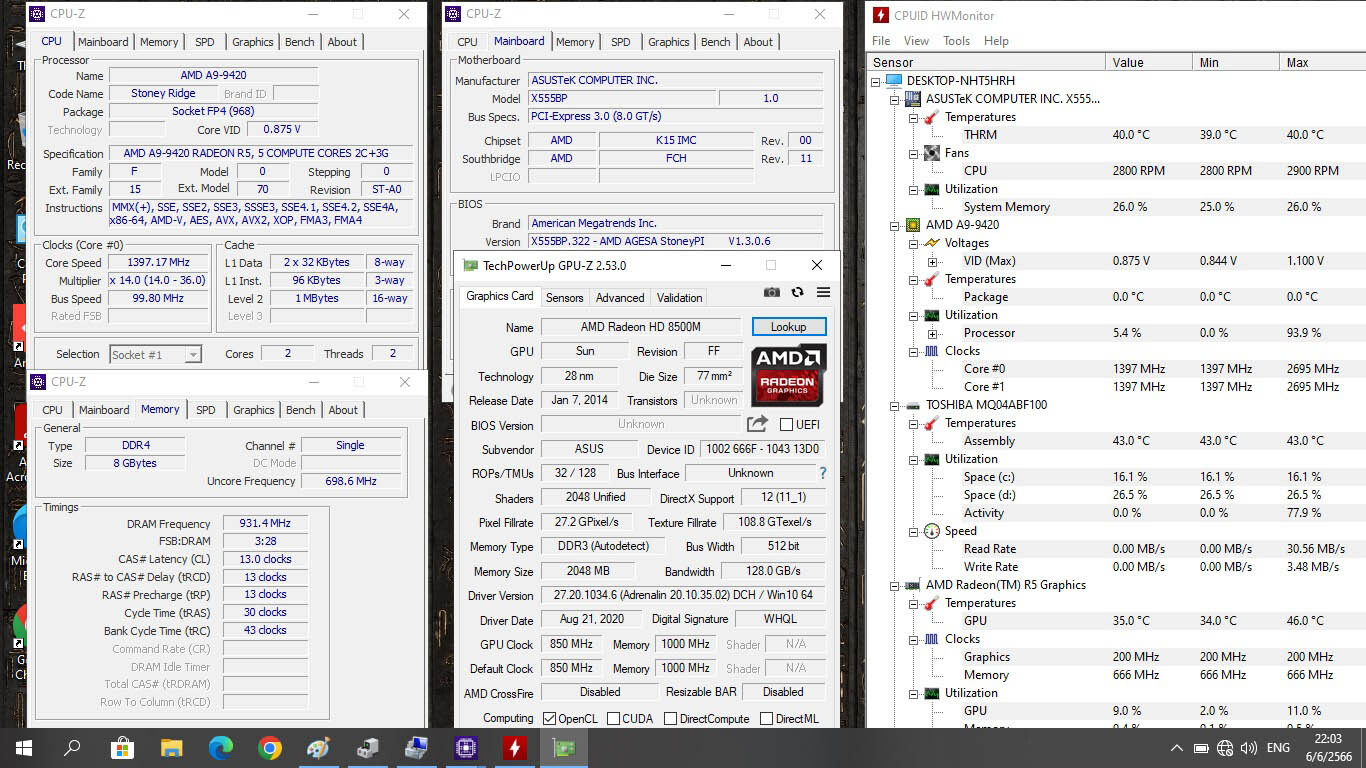Click the AMD Radeon Graphics logo

pos(788,374)
